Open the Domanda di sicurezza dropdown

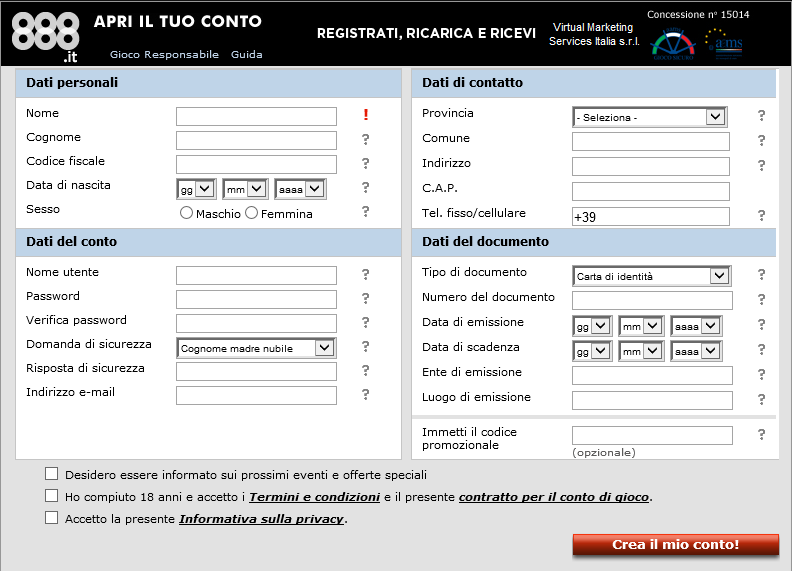pos(257,348)
